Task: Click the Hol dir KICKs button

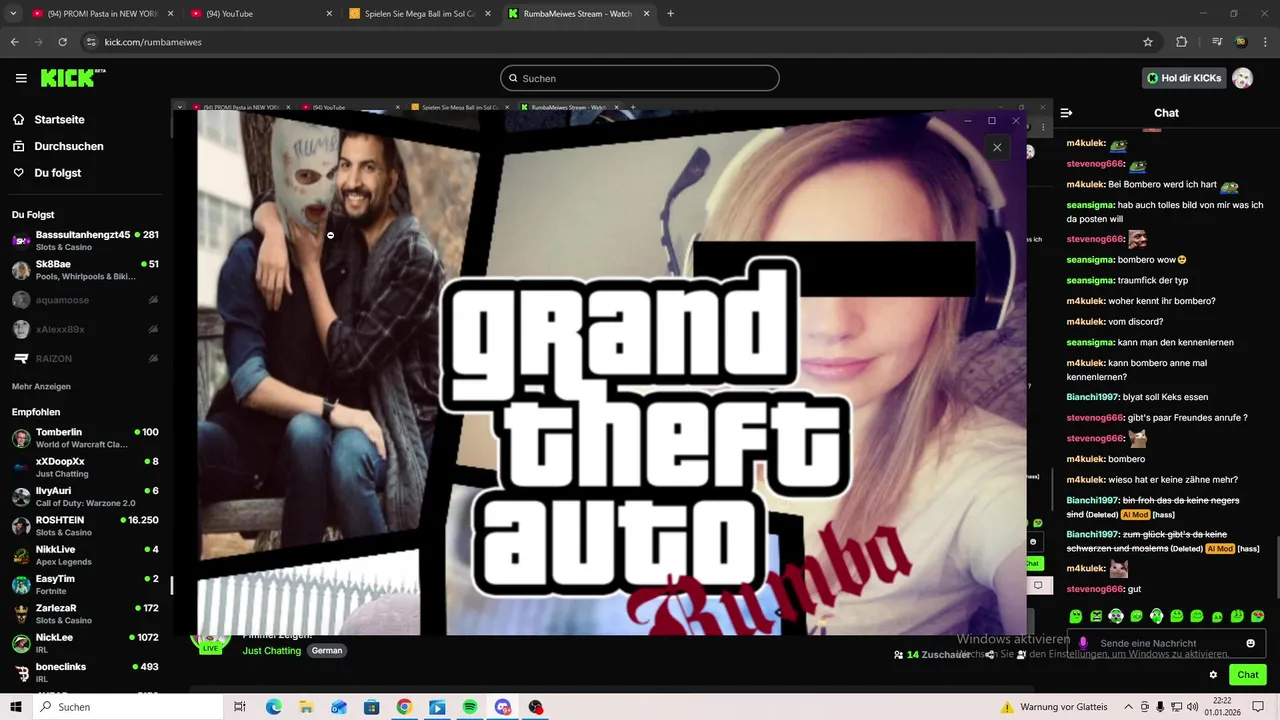Action: point(1184,78)
